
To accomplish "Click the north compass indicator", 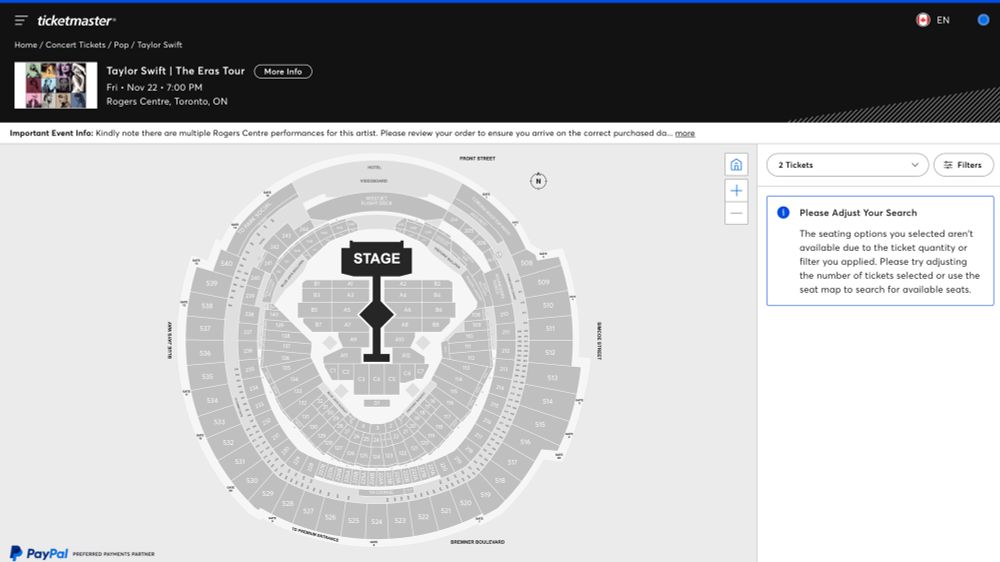I will 538,181.
